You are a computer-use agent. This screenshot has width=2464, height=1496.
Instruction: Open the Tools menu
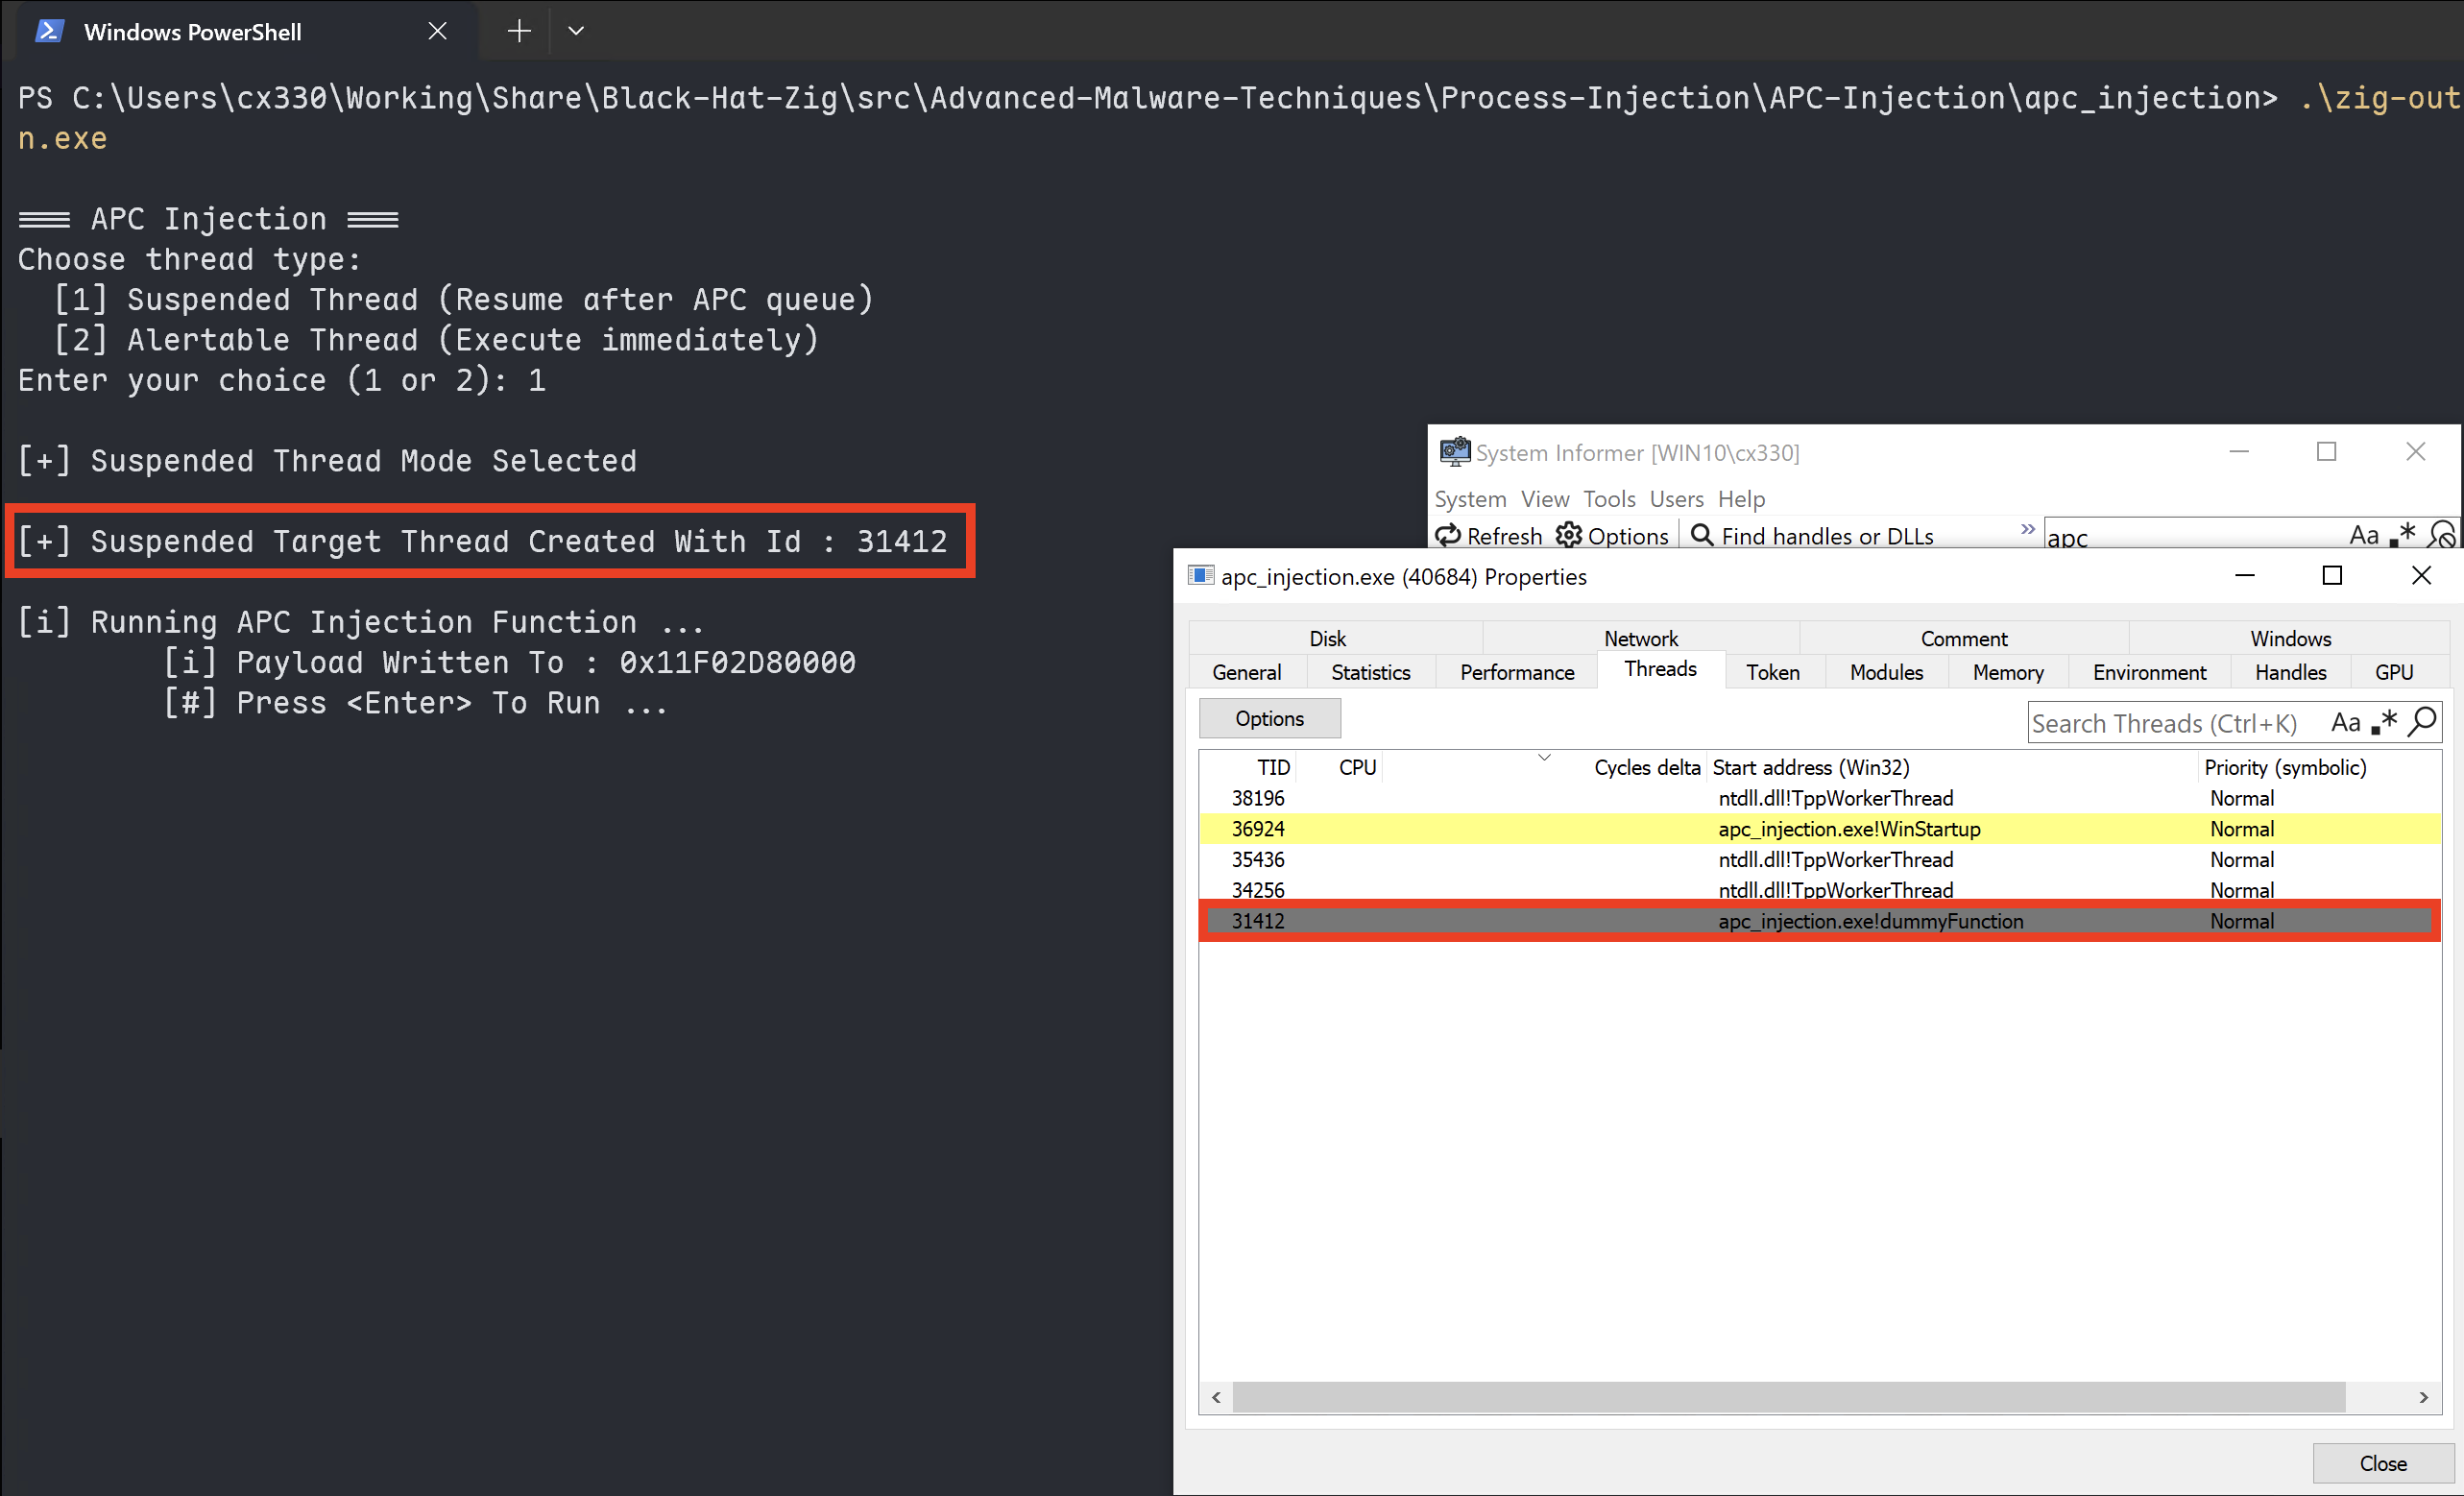[1608, 499]
